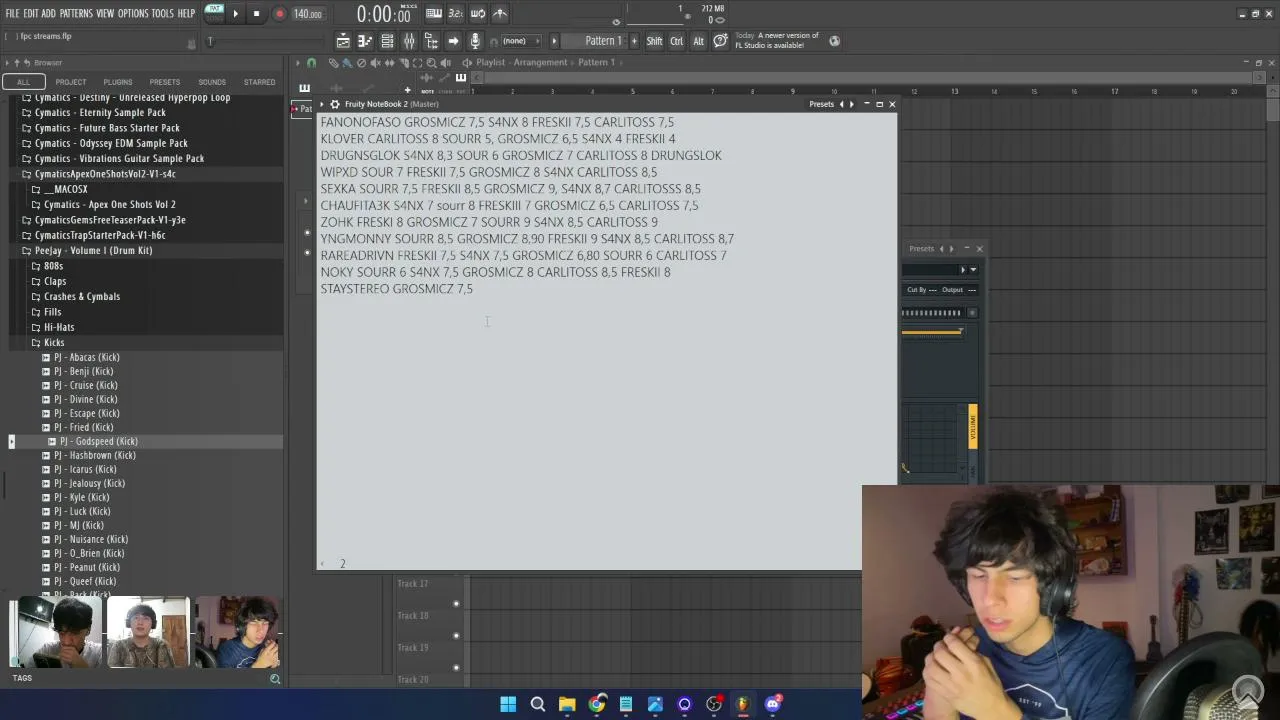The height and width of the screenshot is (720, 1280).
Task: Open Fruity NoteBook 2 settings gear
Action: click(335, 104)
